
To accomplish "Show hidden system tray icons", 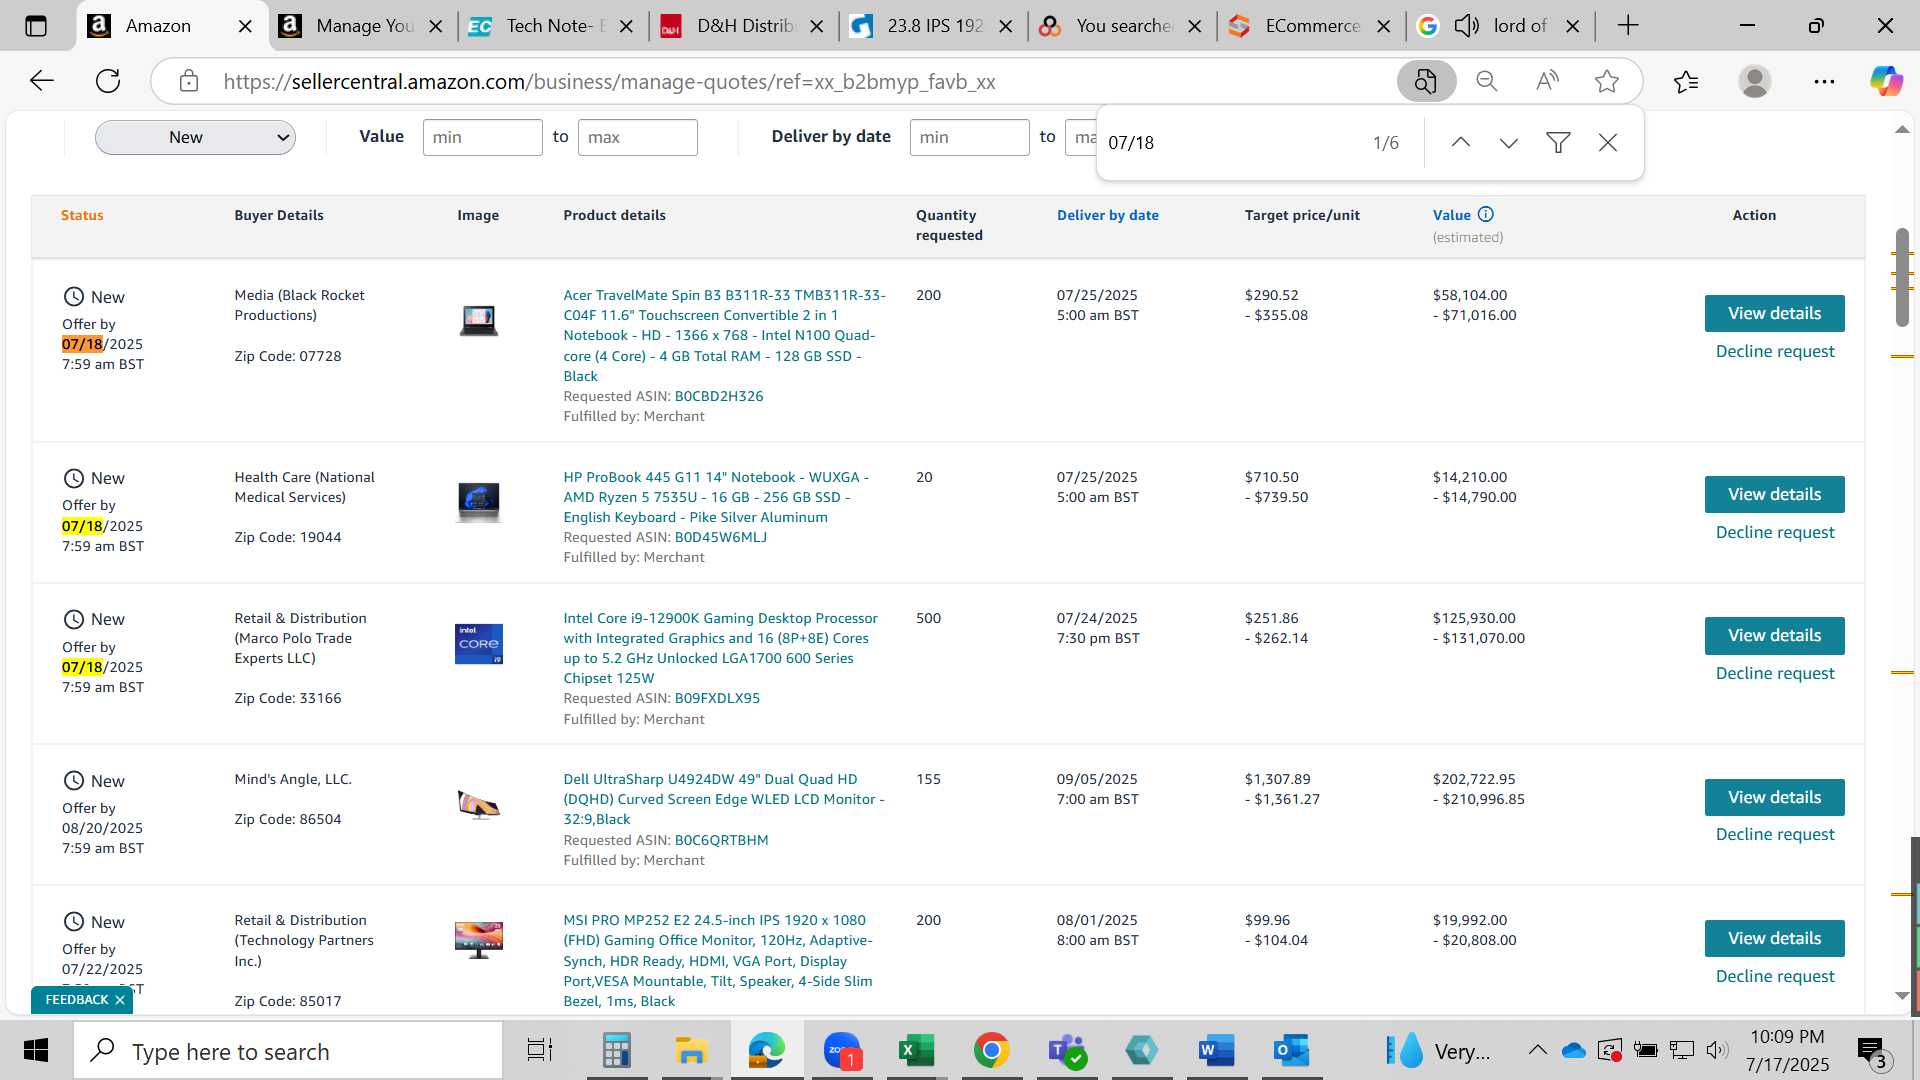I will point(1537,1051).
